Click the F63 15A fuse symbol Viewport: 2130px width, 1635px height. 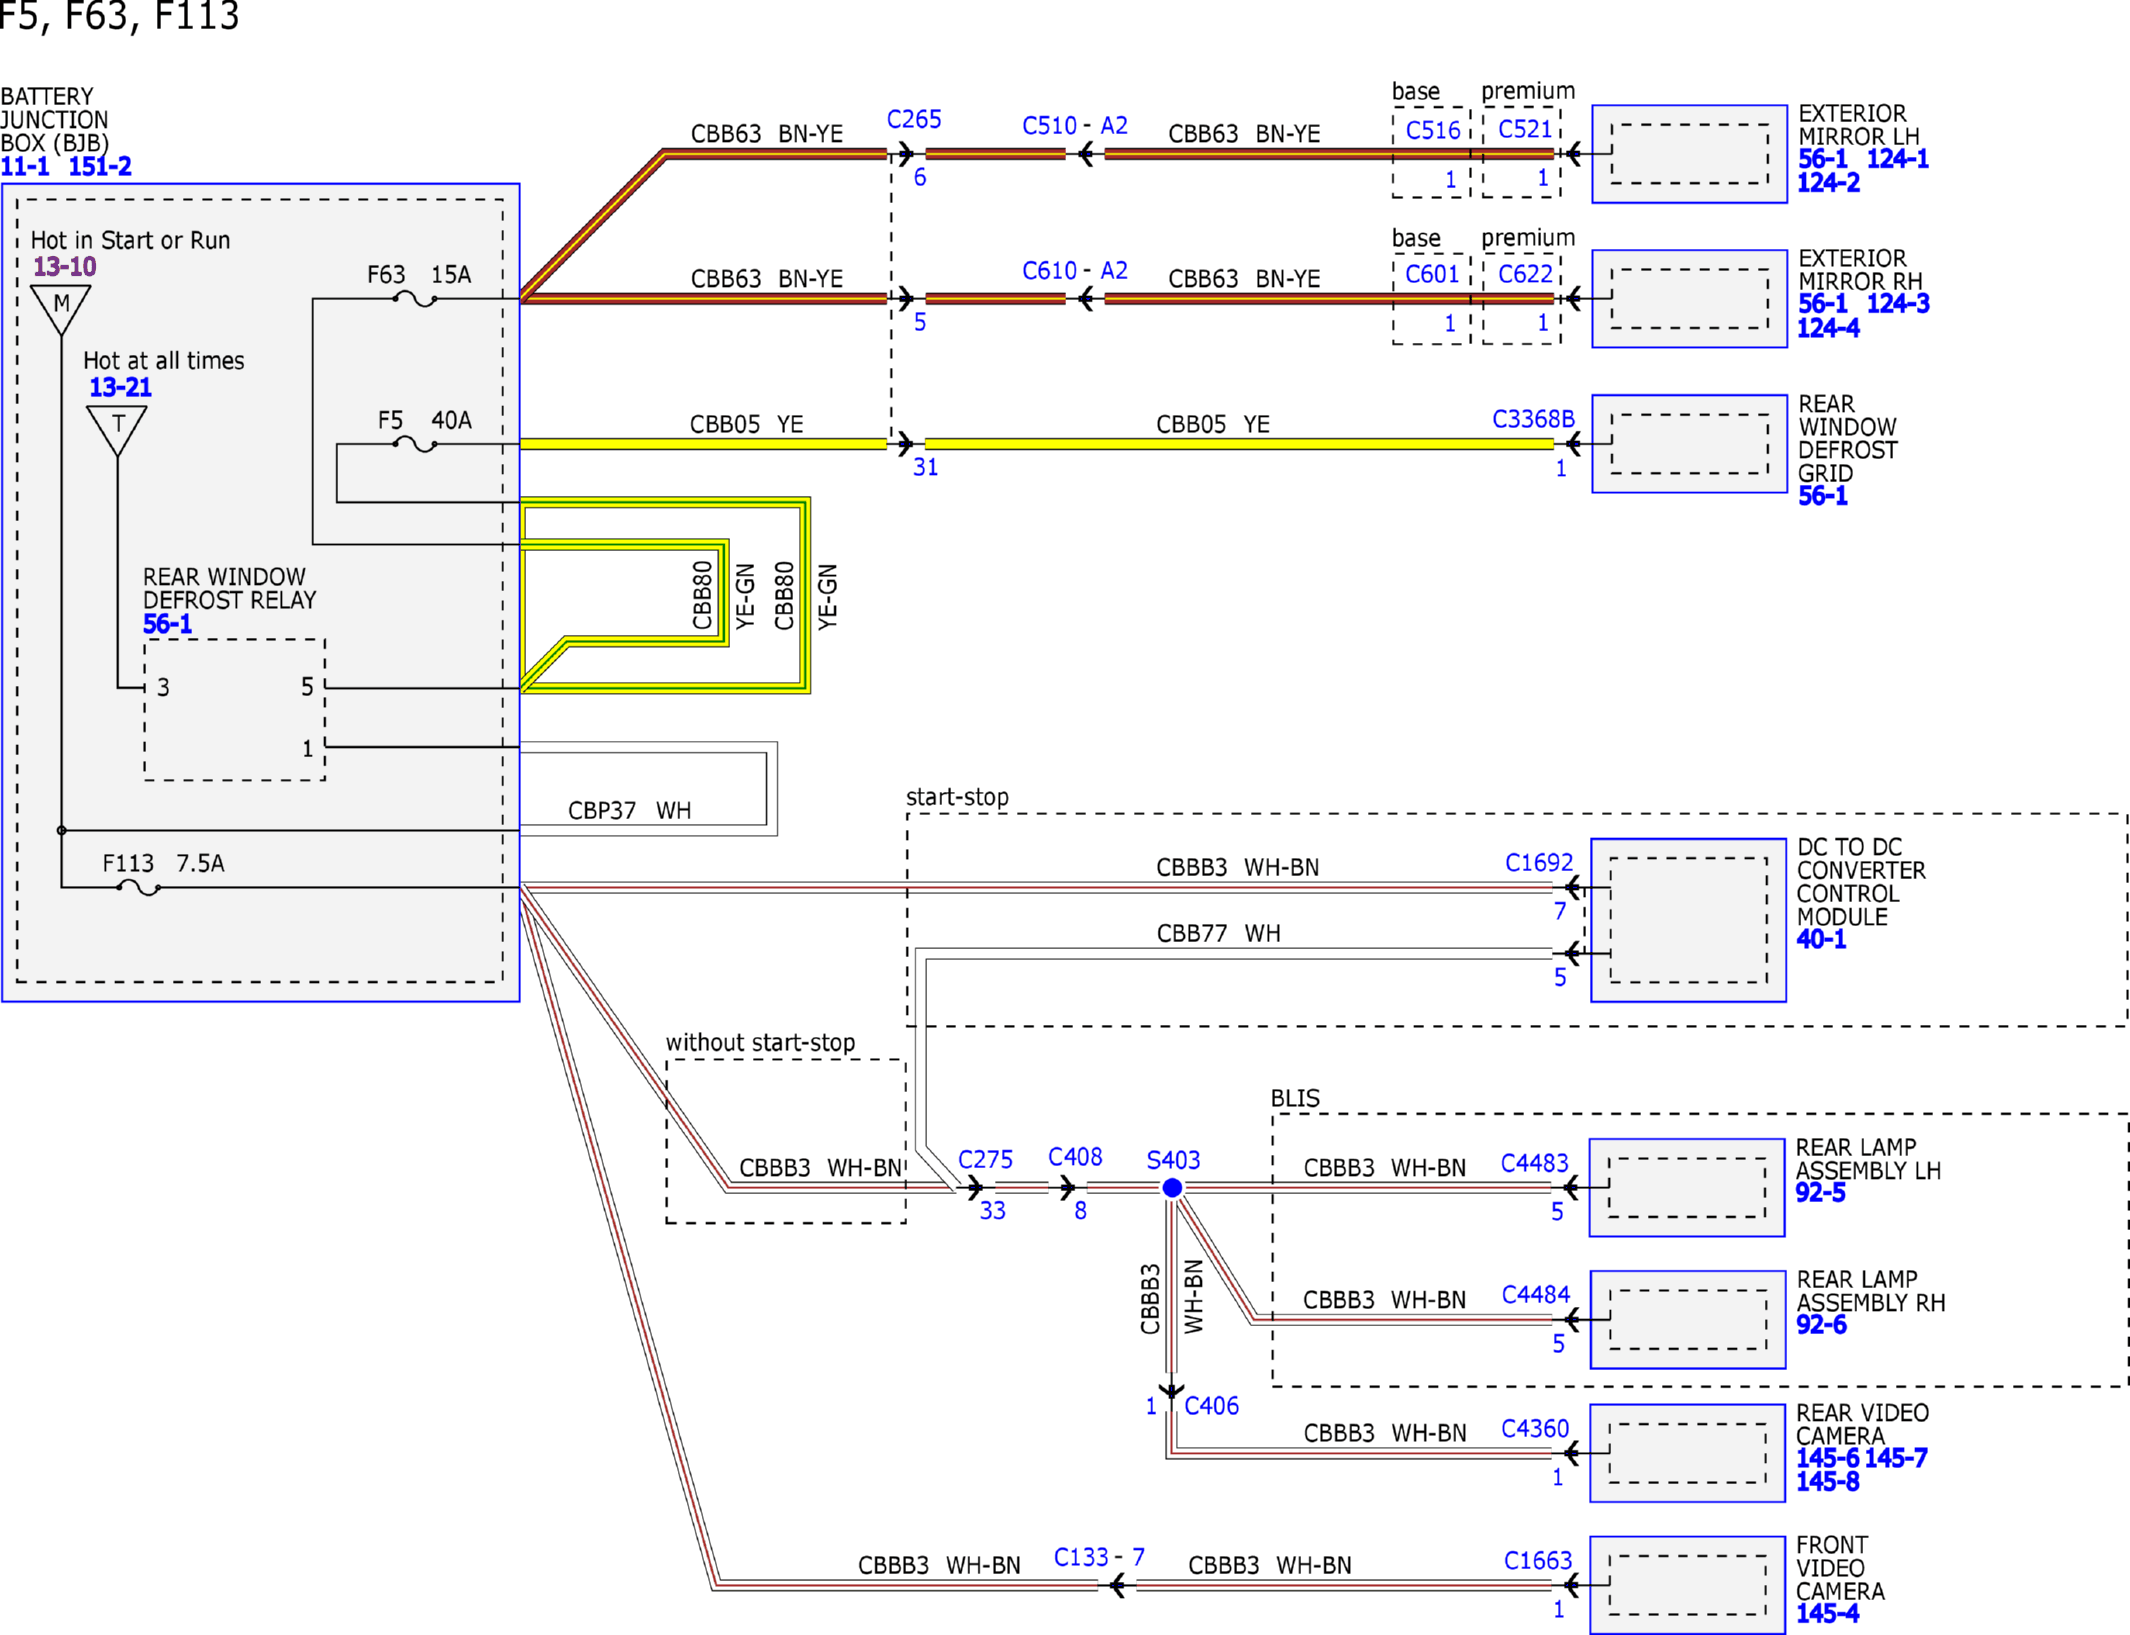(x=415, y=299)
